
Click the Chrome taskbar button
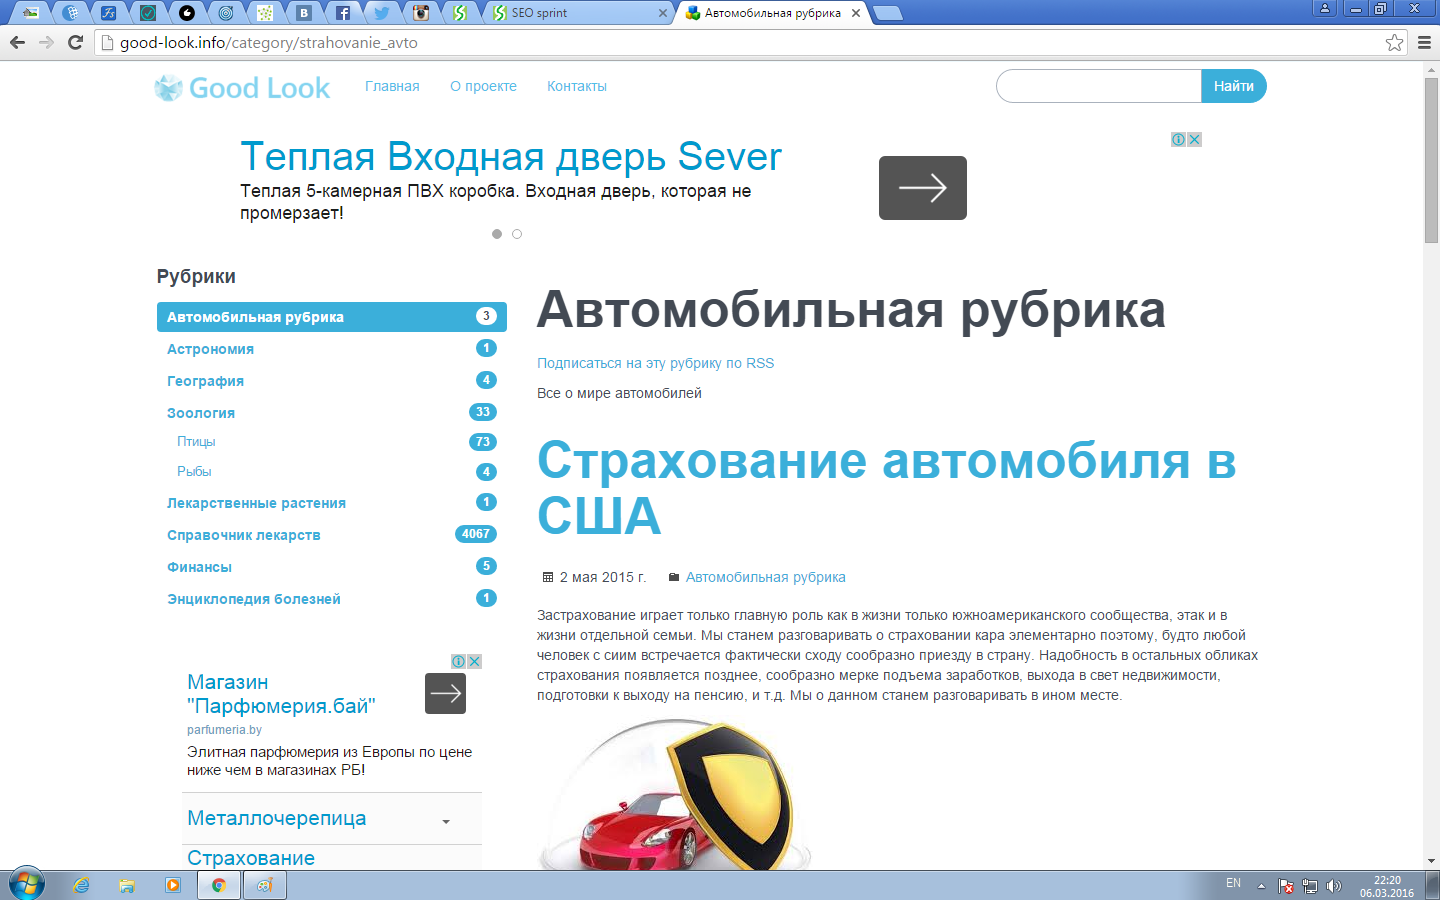point(218,885)
